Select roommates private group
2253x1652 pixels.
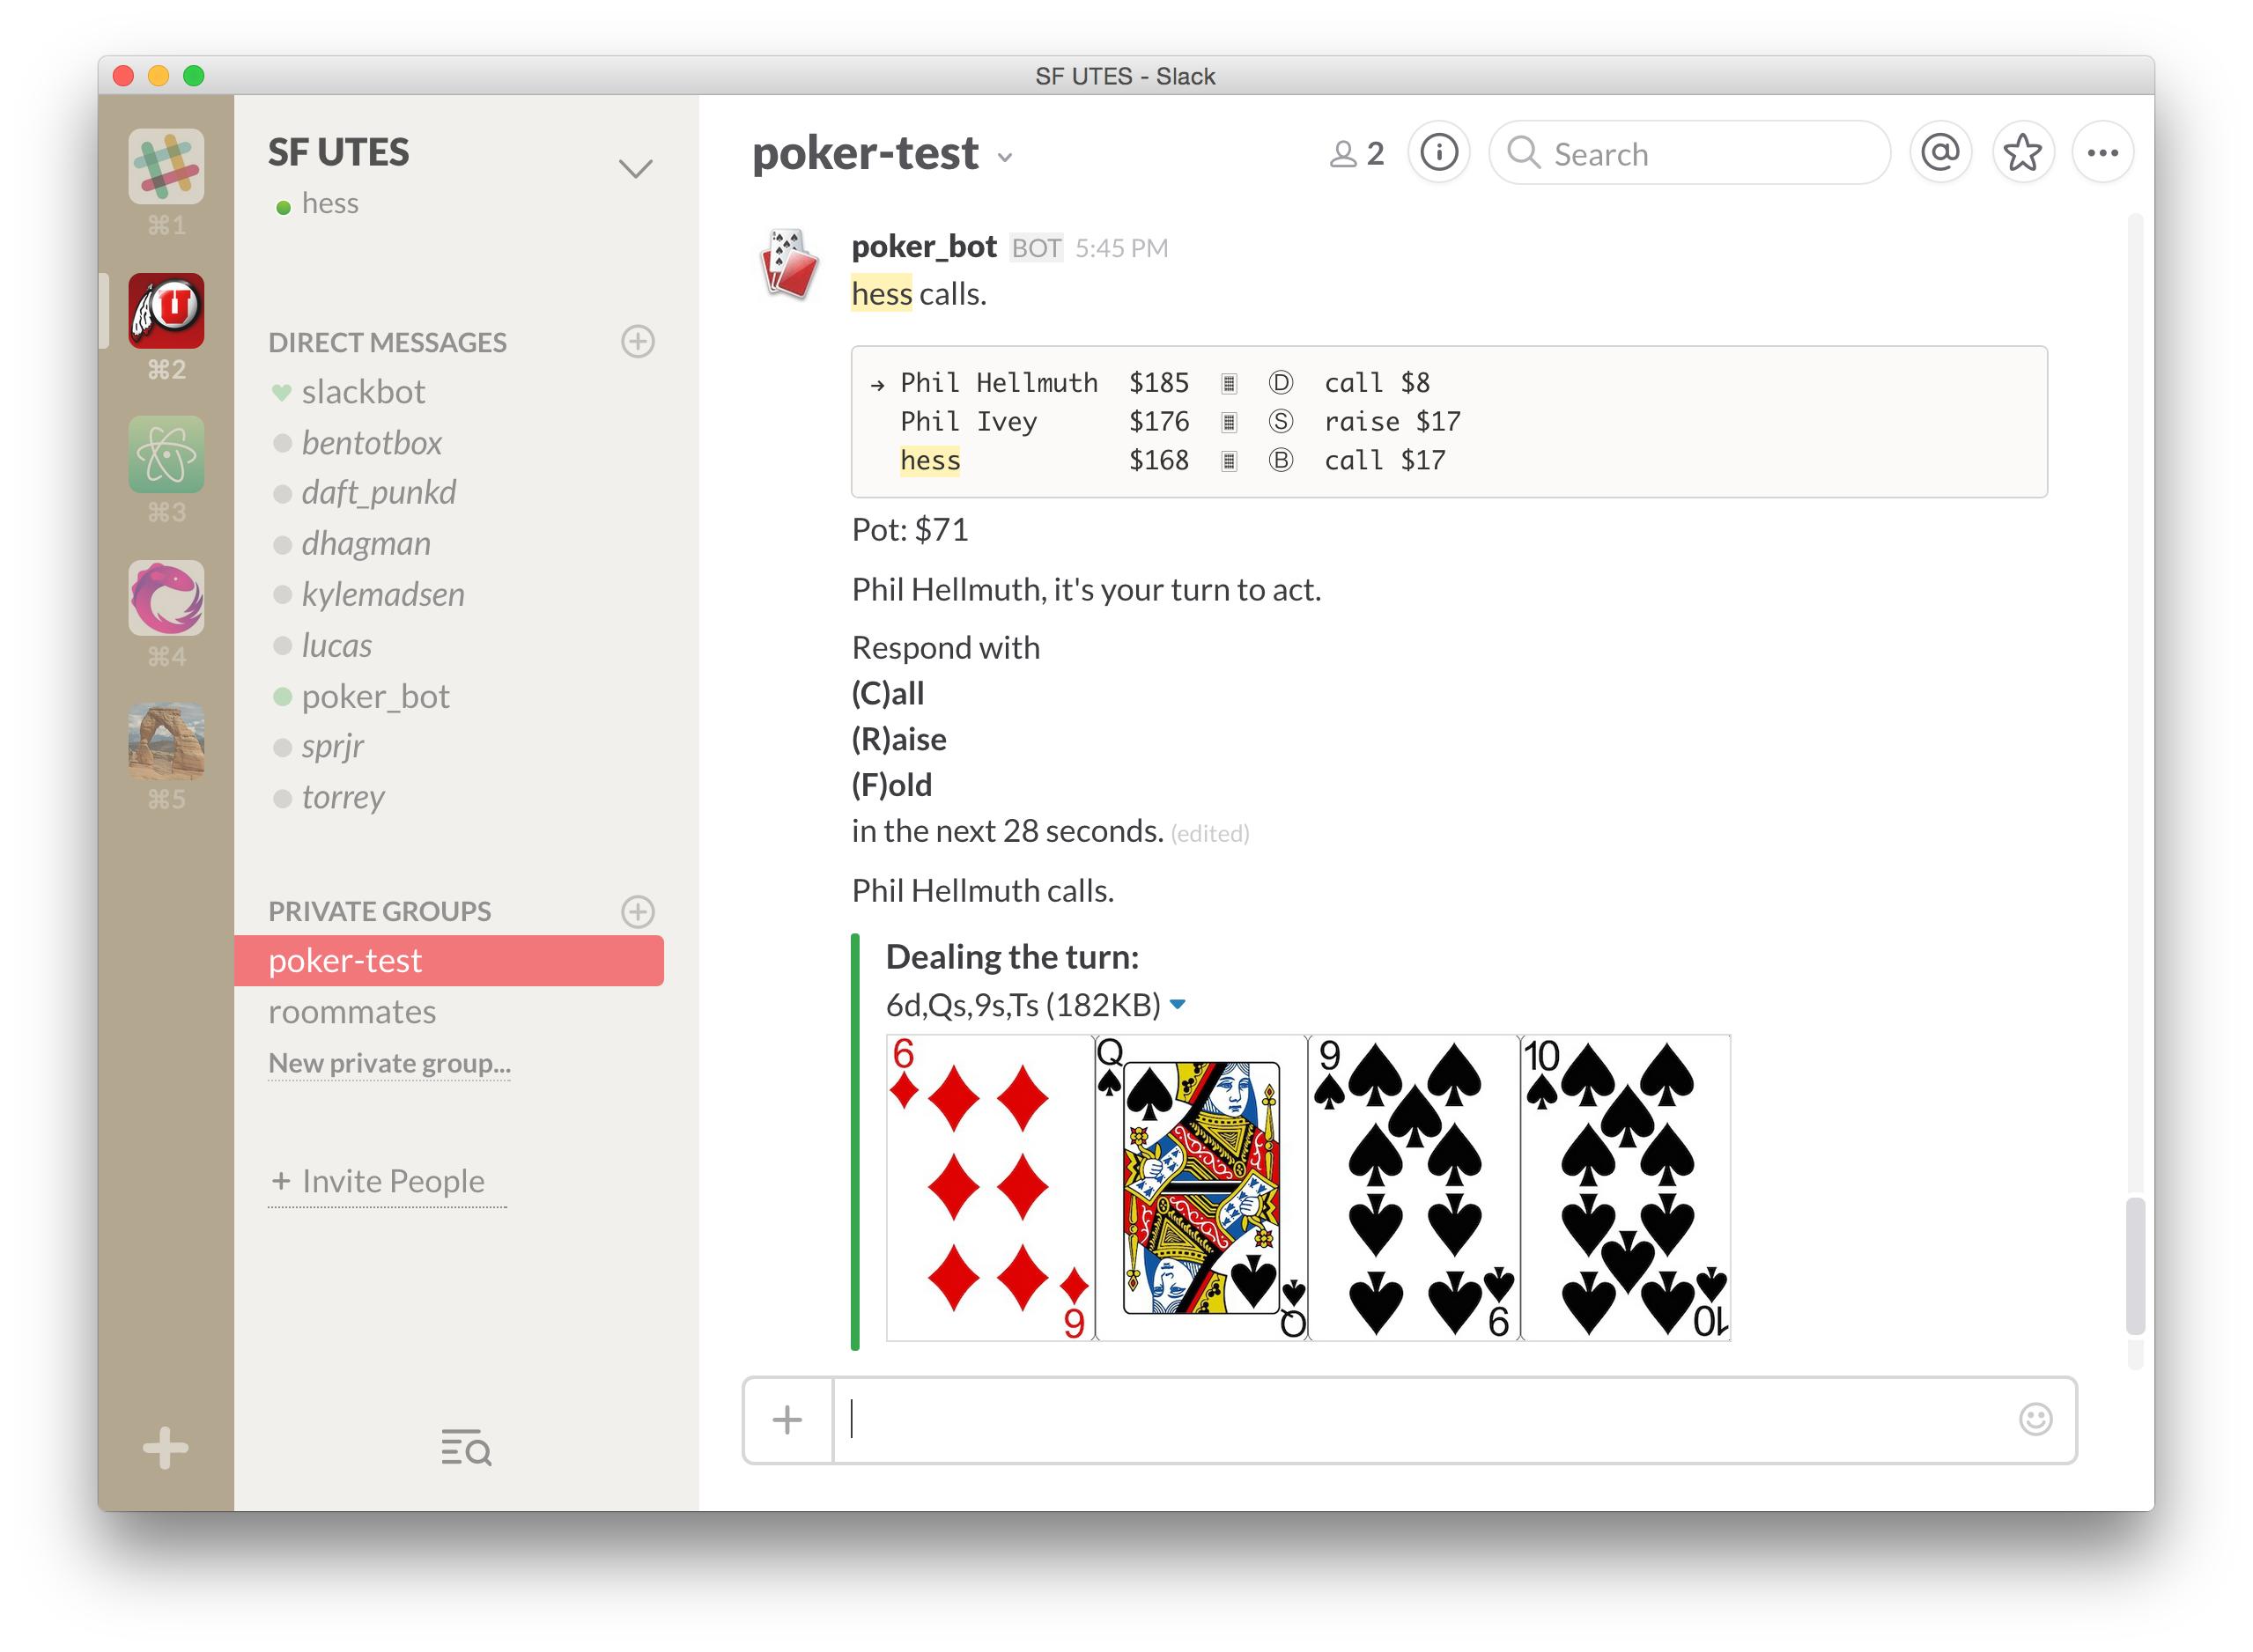pyautogui.click(x=352, y=1012)
